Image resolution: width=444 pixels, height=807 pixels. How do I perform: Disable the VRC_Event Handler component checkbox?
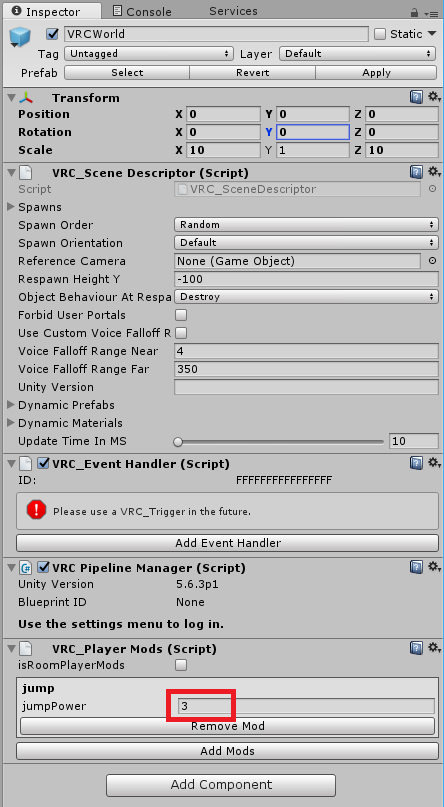click(44, 464)
